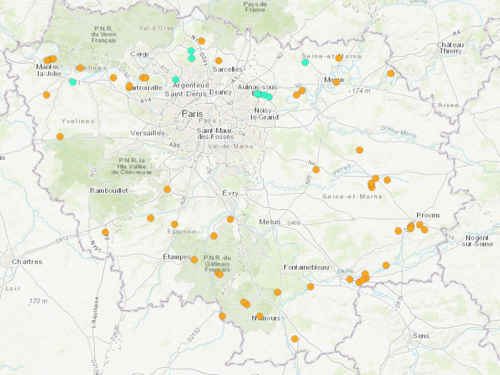Click the southernmost orange marker below Nemours

294,339
